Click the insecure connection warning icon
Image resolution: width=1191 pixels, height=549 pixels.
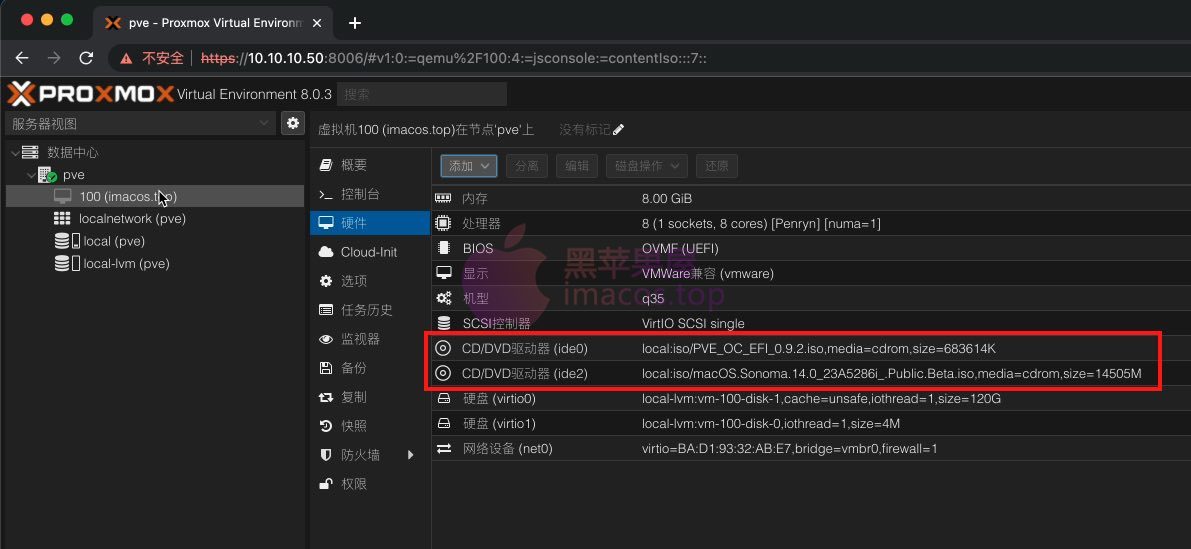(127, 58)
